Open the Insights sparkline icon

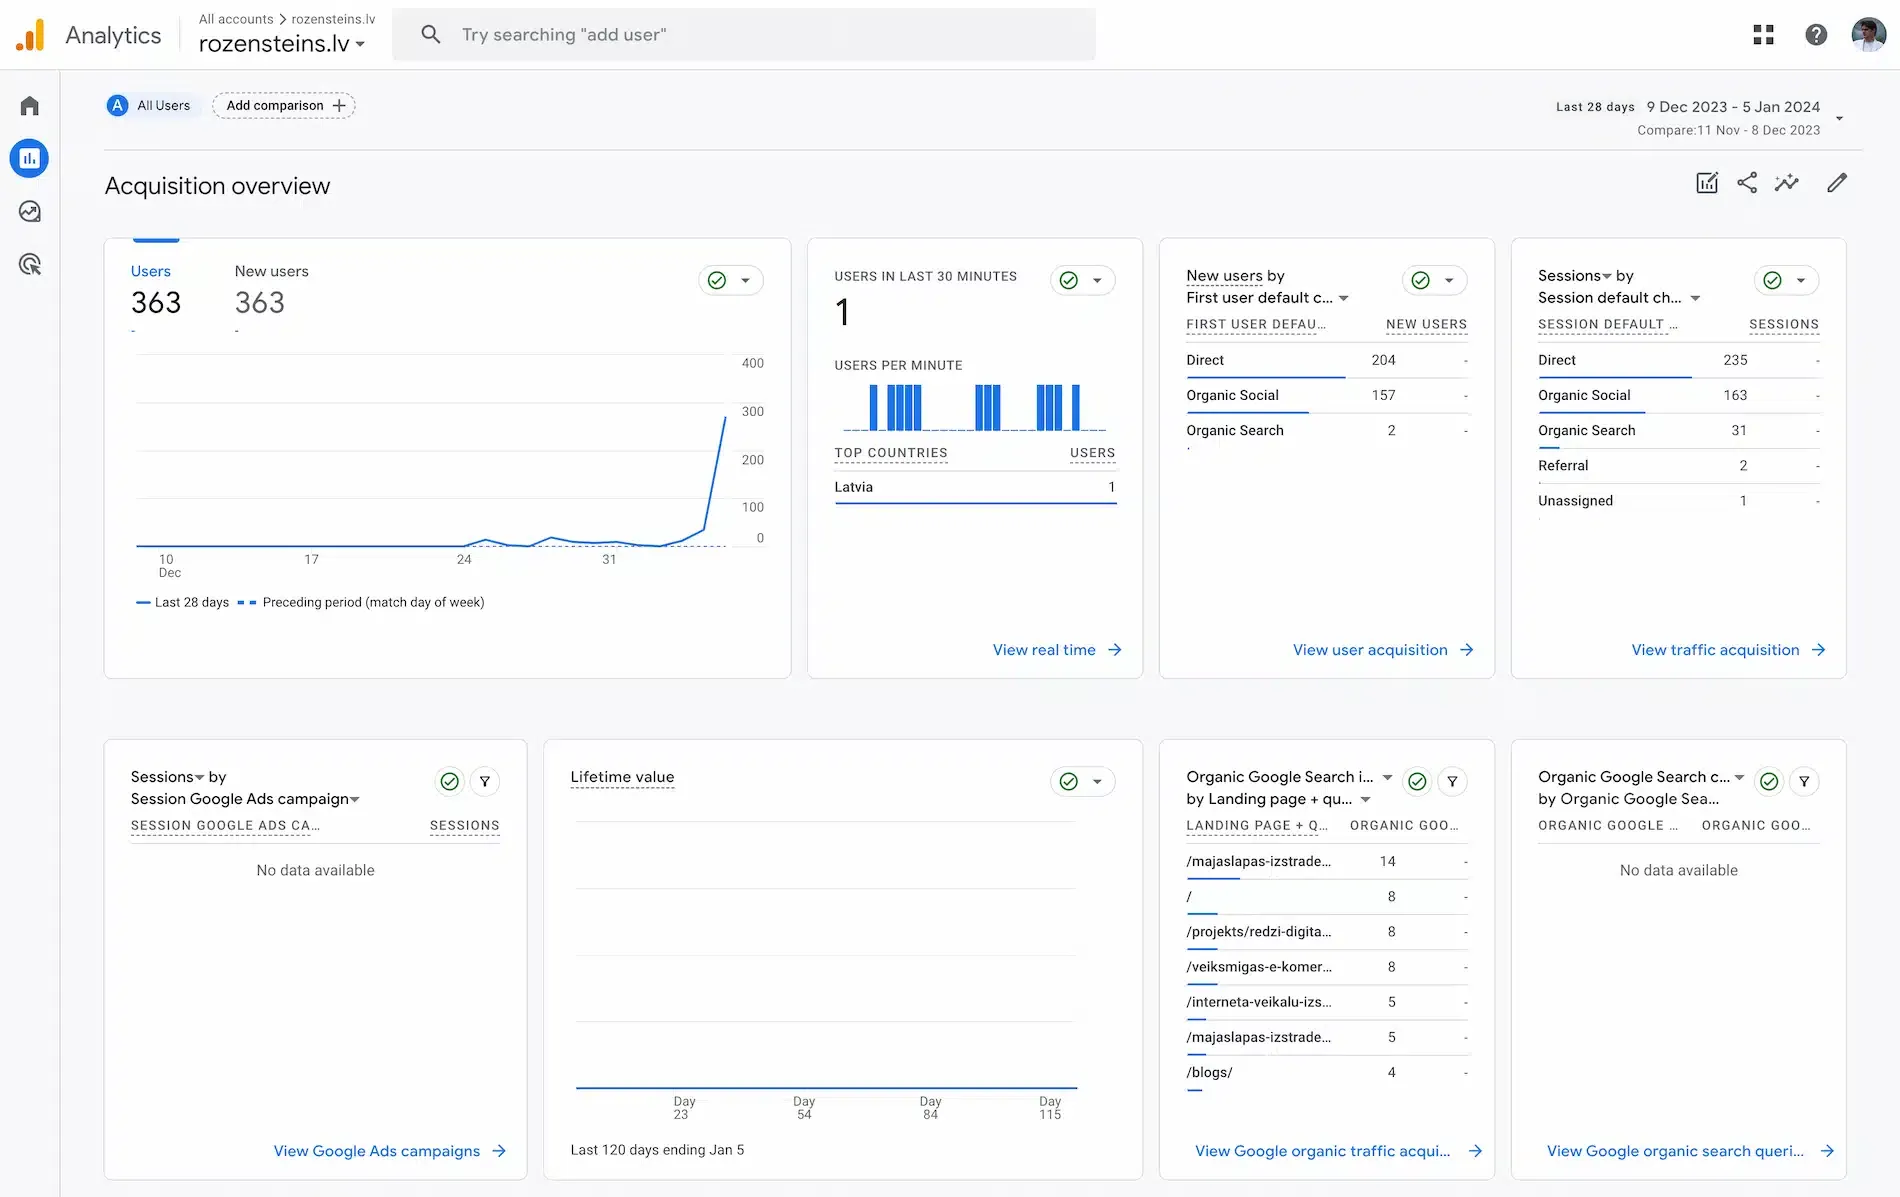pos(1787,183)
